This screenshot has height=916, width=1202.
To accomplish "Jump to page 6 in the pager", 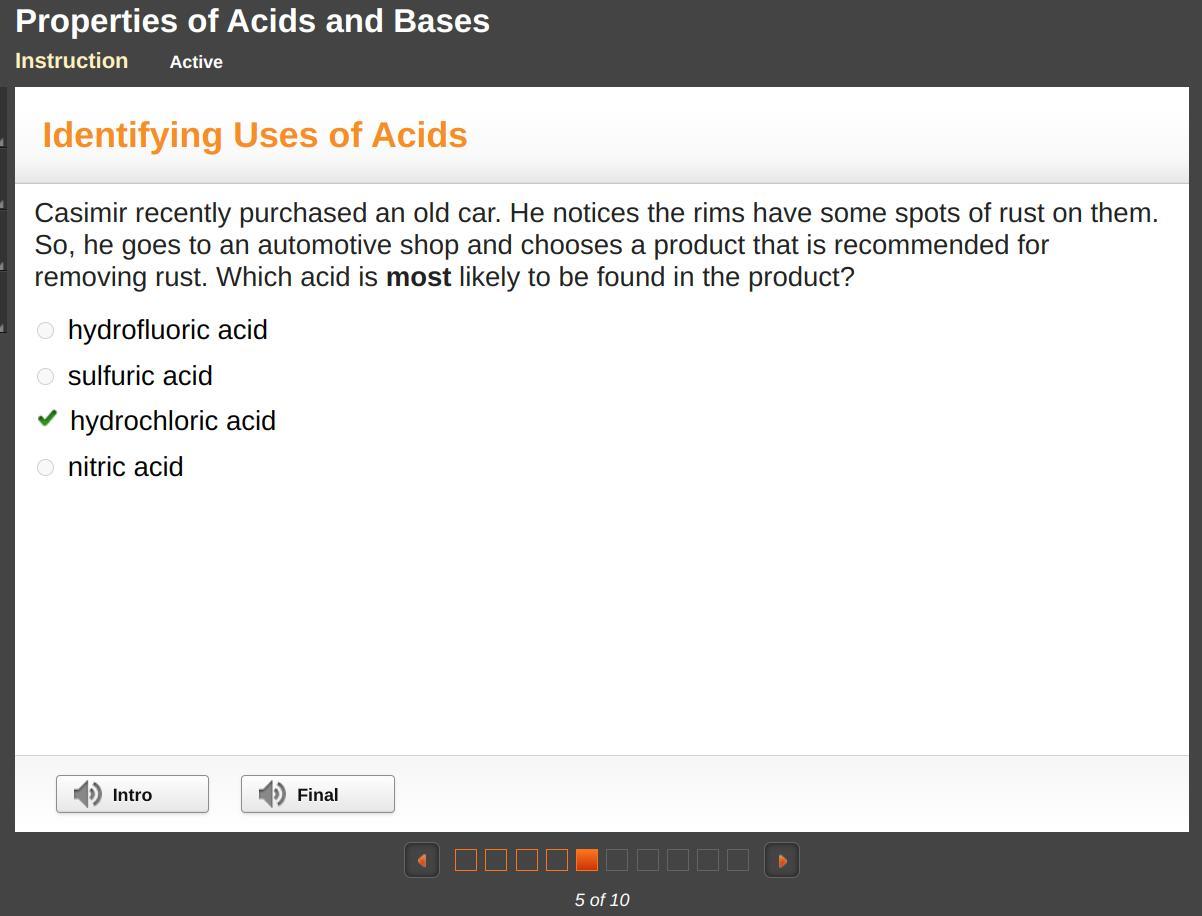I will pos(617,860).
